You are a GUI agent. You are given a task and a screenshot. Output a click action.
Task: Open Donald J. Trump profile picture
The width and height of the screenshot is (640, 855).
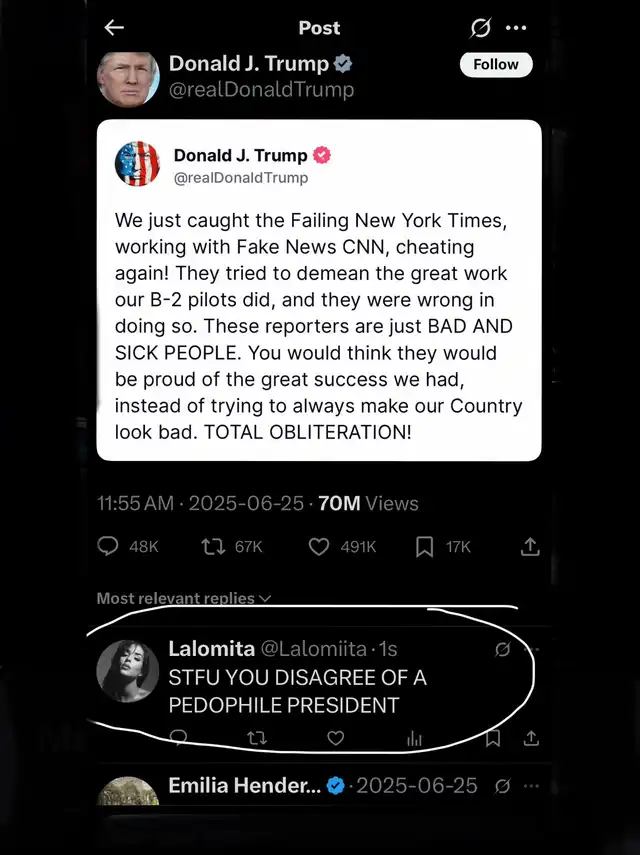pyautogui.click(x=129, y=76)
